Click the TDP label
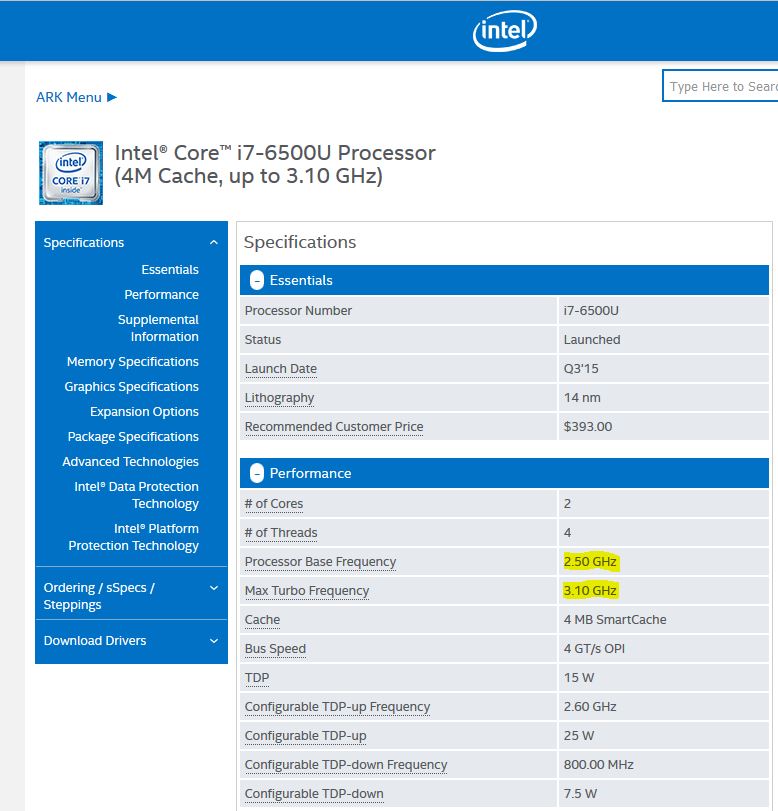This screenshot has width=778, height=811. pos(257,678)
